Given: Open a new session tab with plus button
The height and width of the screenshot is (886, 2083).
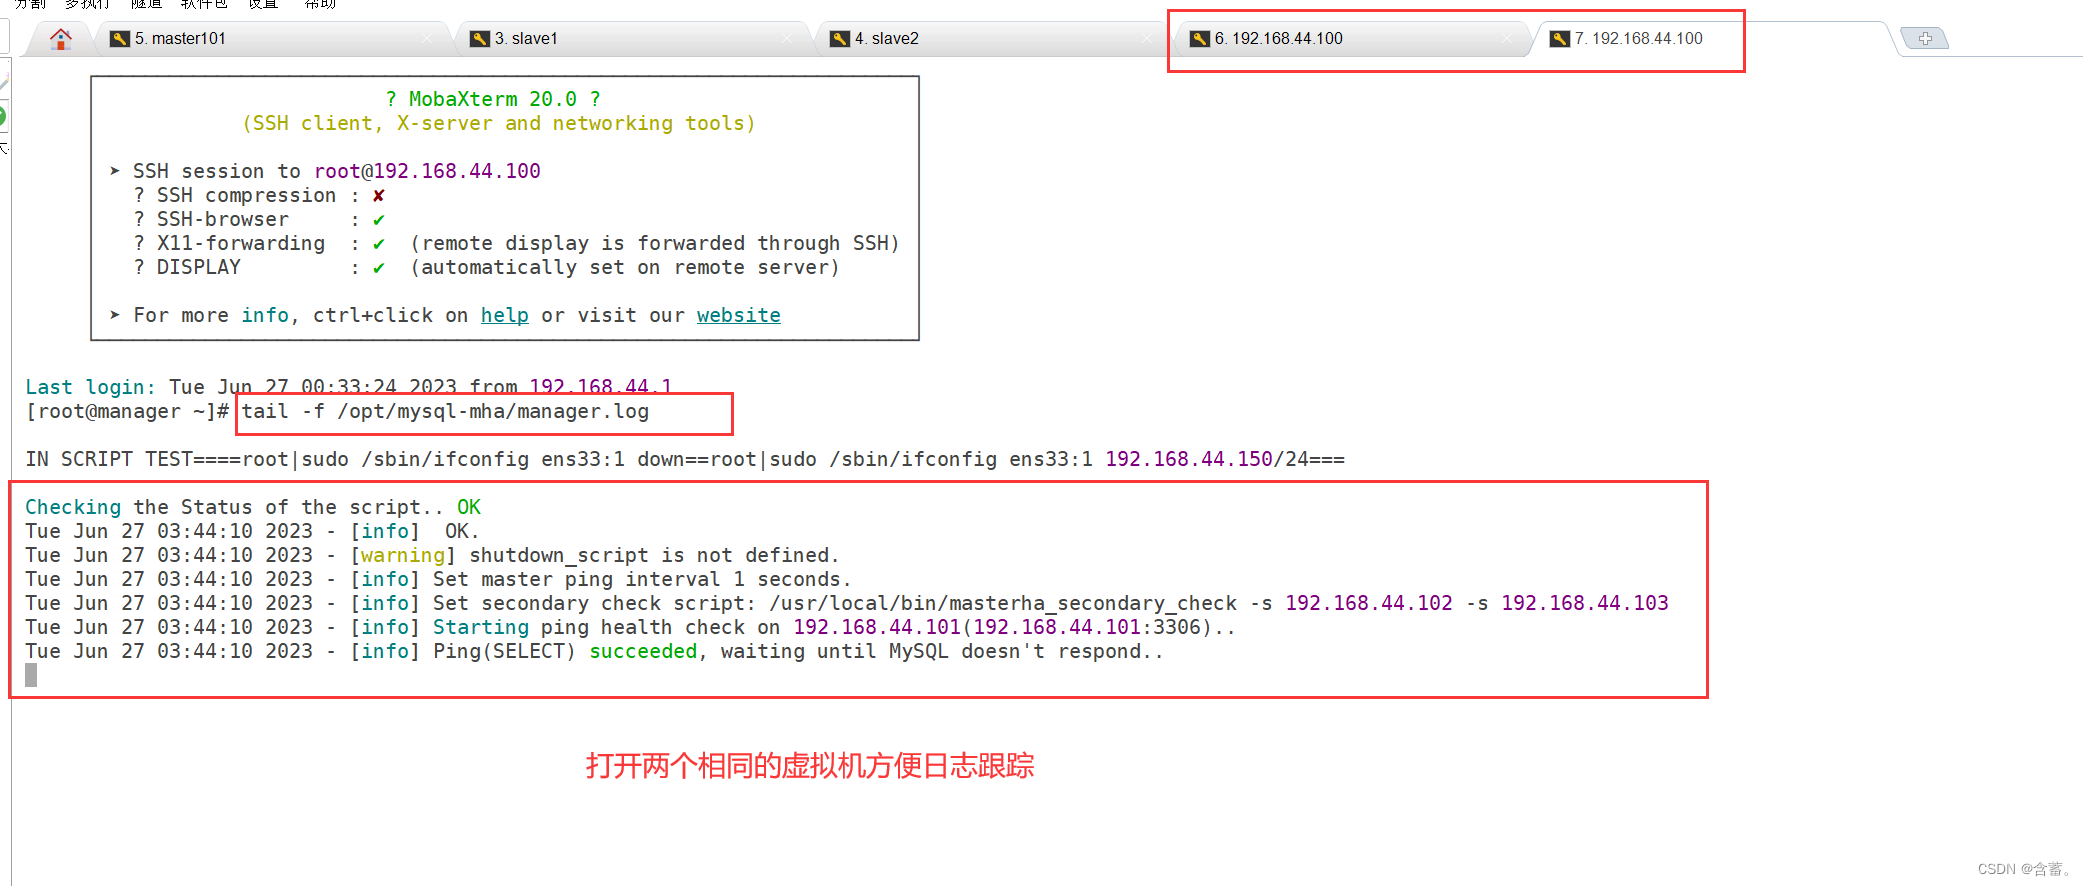Looking at the screenshot, I should tap(1925, 39).
